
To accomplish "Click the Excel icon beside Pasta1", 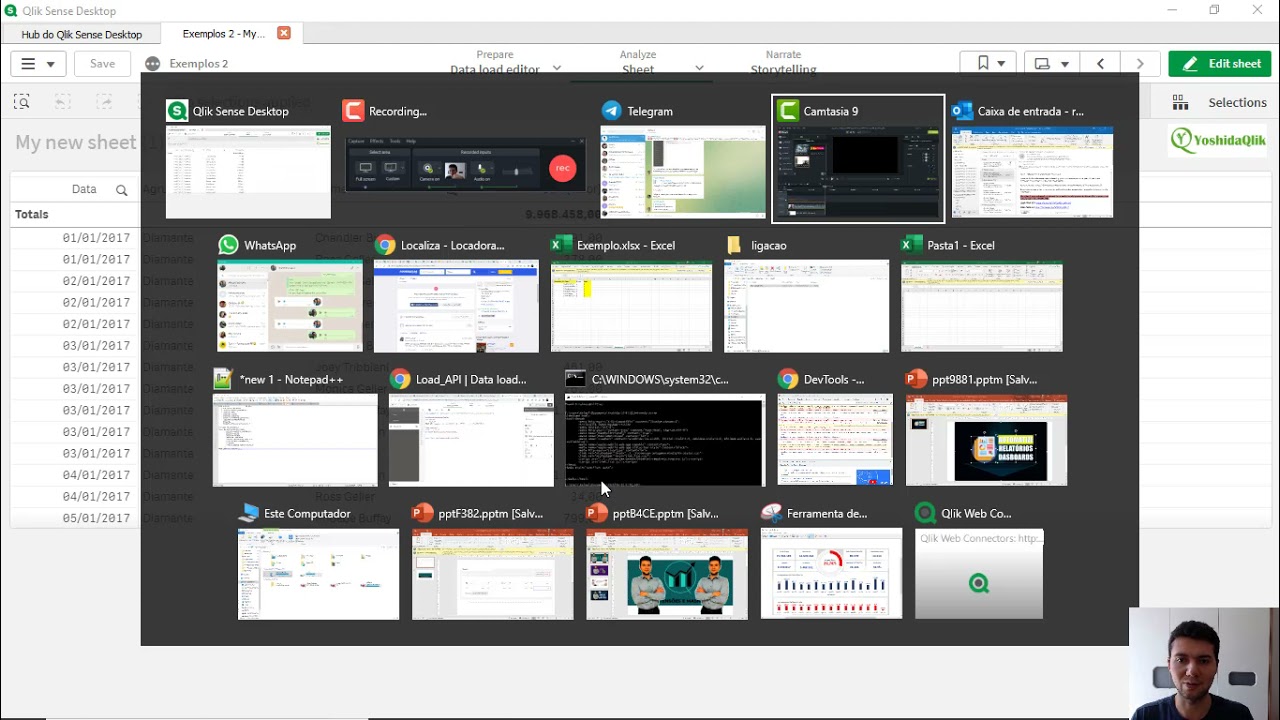I will 912,245.
